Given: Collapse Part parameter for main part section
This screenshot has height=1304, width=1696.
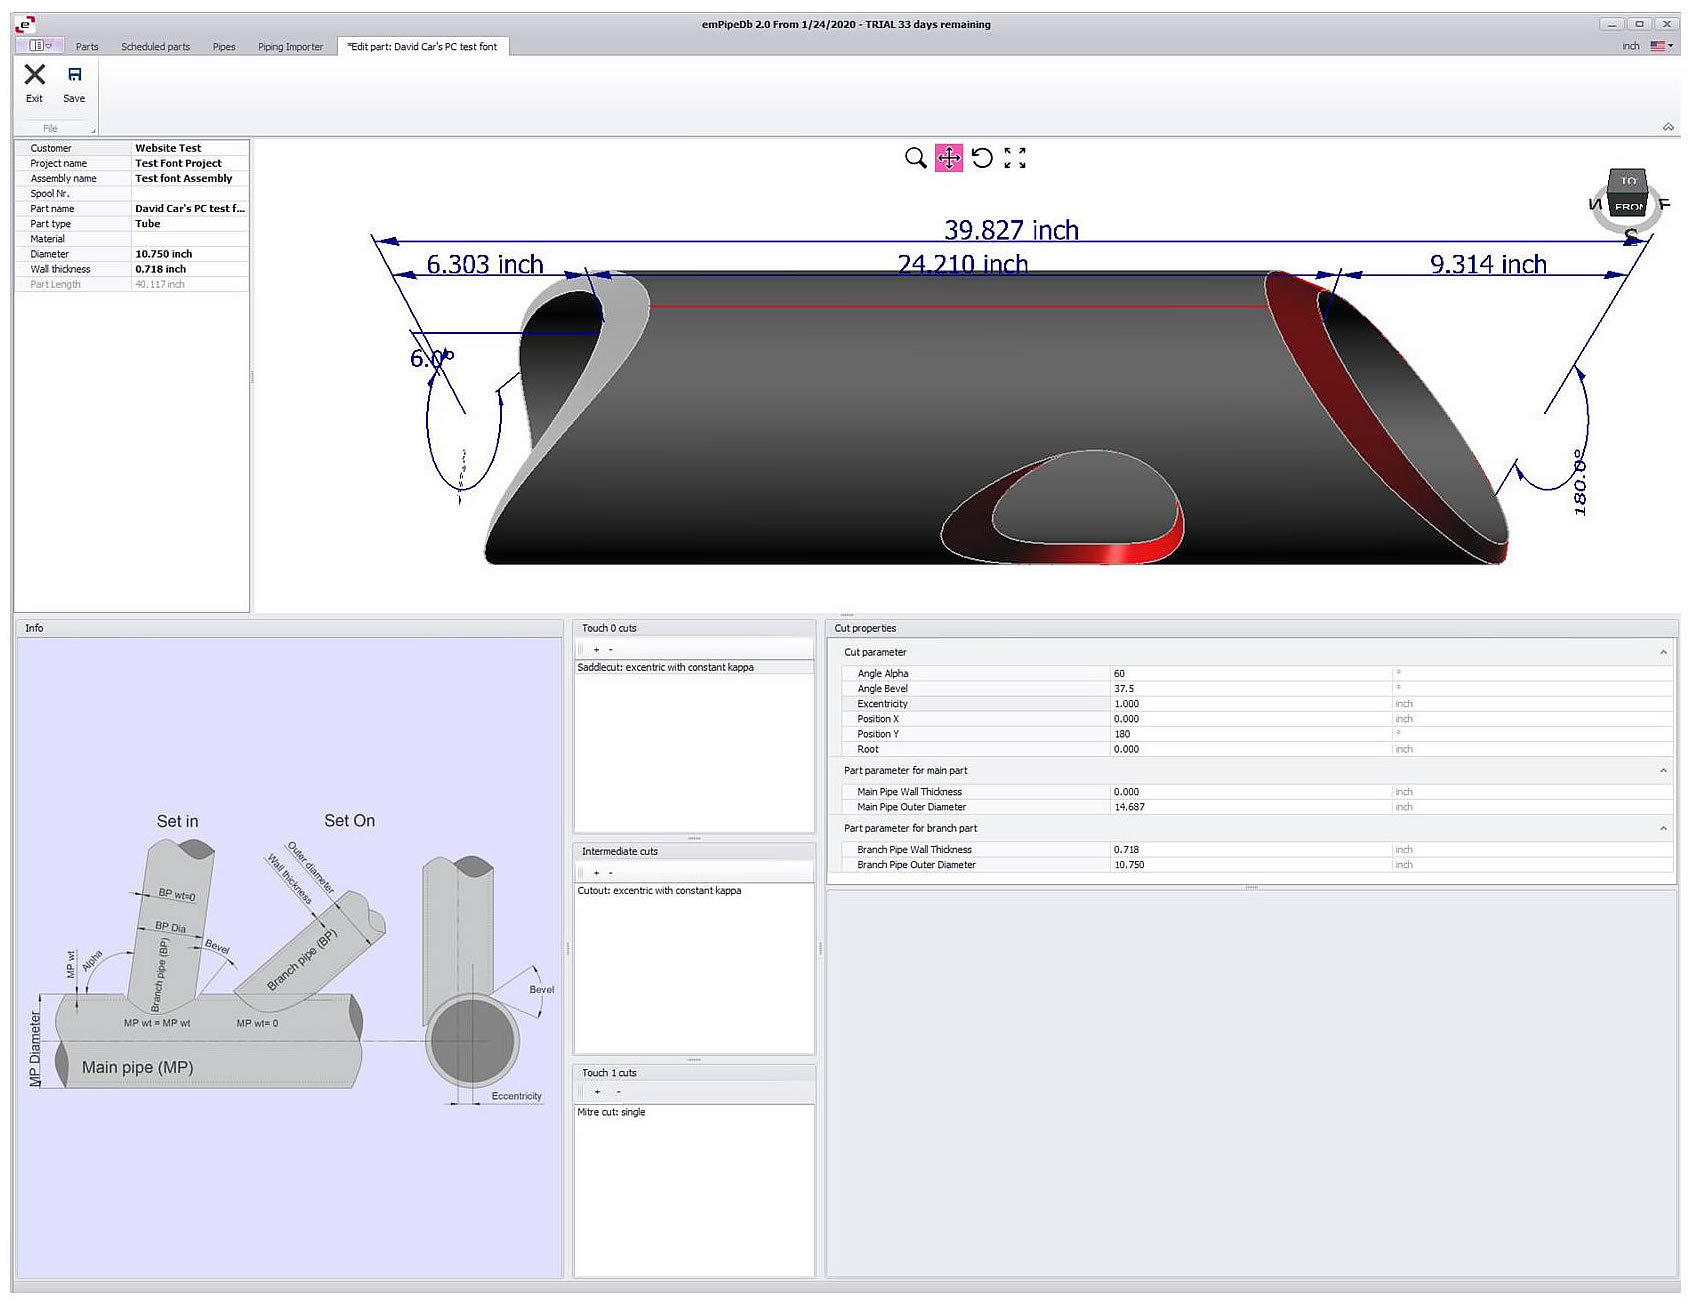Looking at the screenshot, I should 1663,771.
